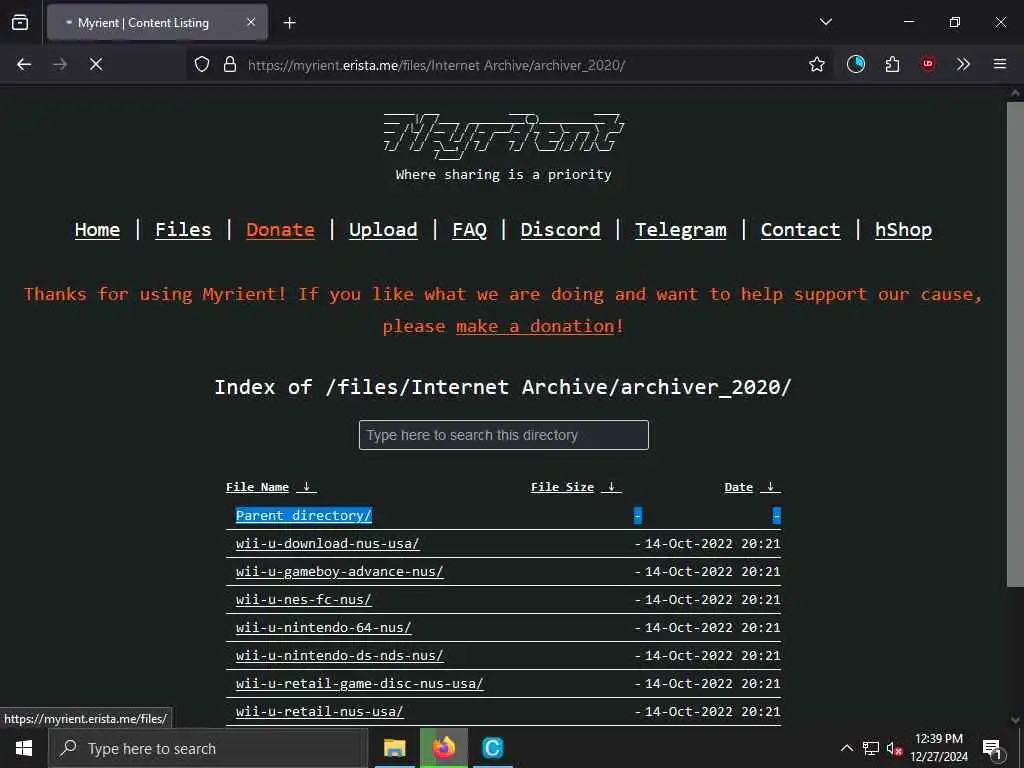
Task: Bookmark this page with the star icon
Action: (x=817, y=64)
